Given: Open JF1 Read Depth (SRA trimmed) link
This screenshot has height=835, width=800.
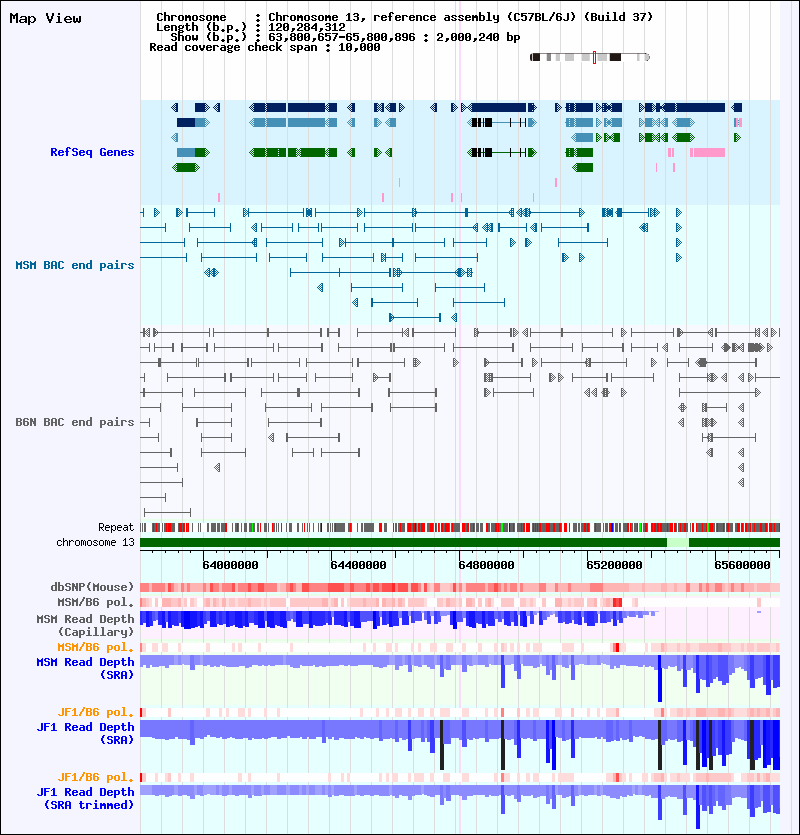Looking at the screenshot, I should [x=85, y=798].
